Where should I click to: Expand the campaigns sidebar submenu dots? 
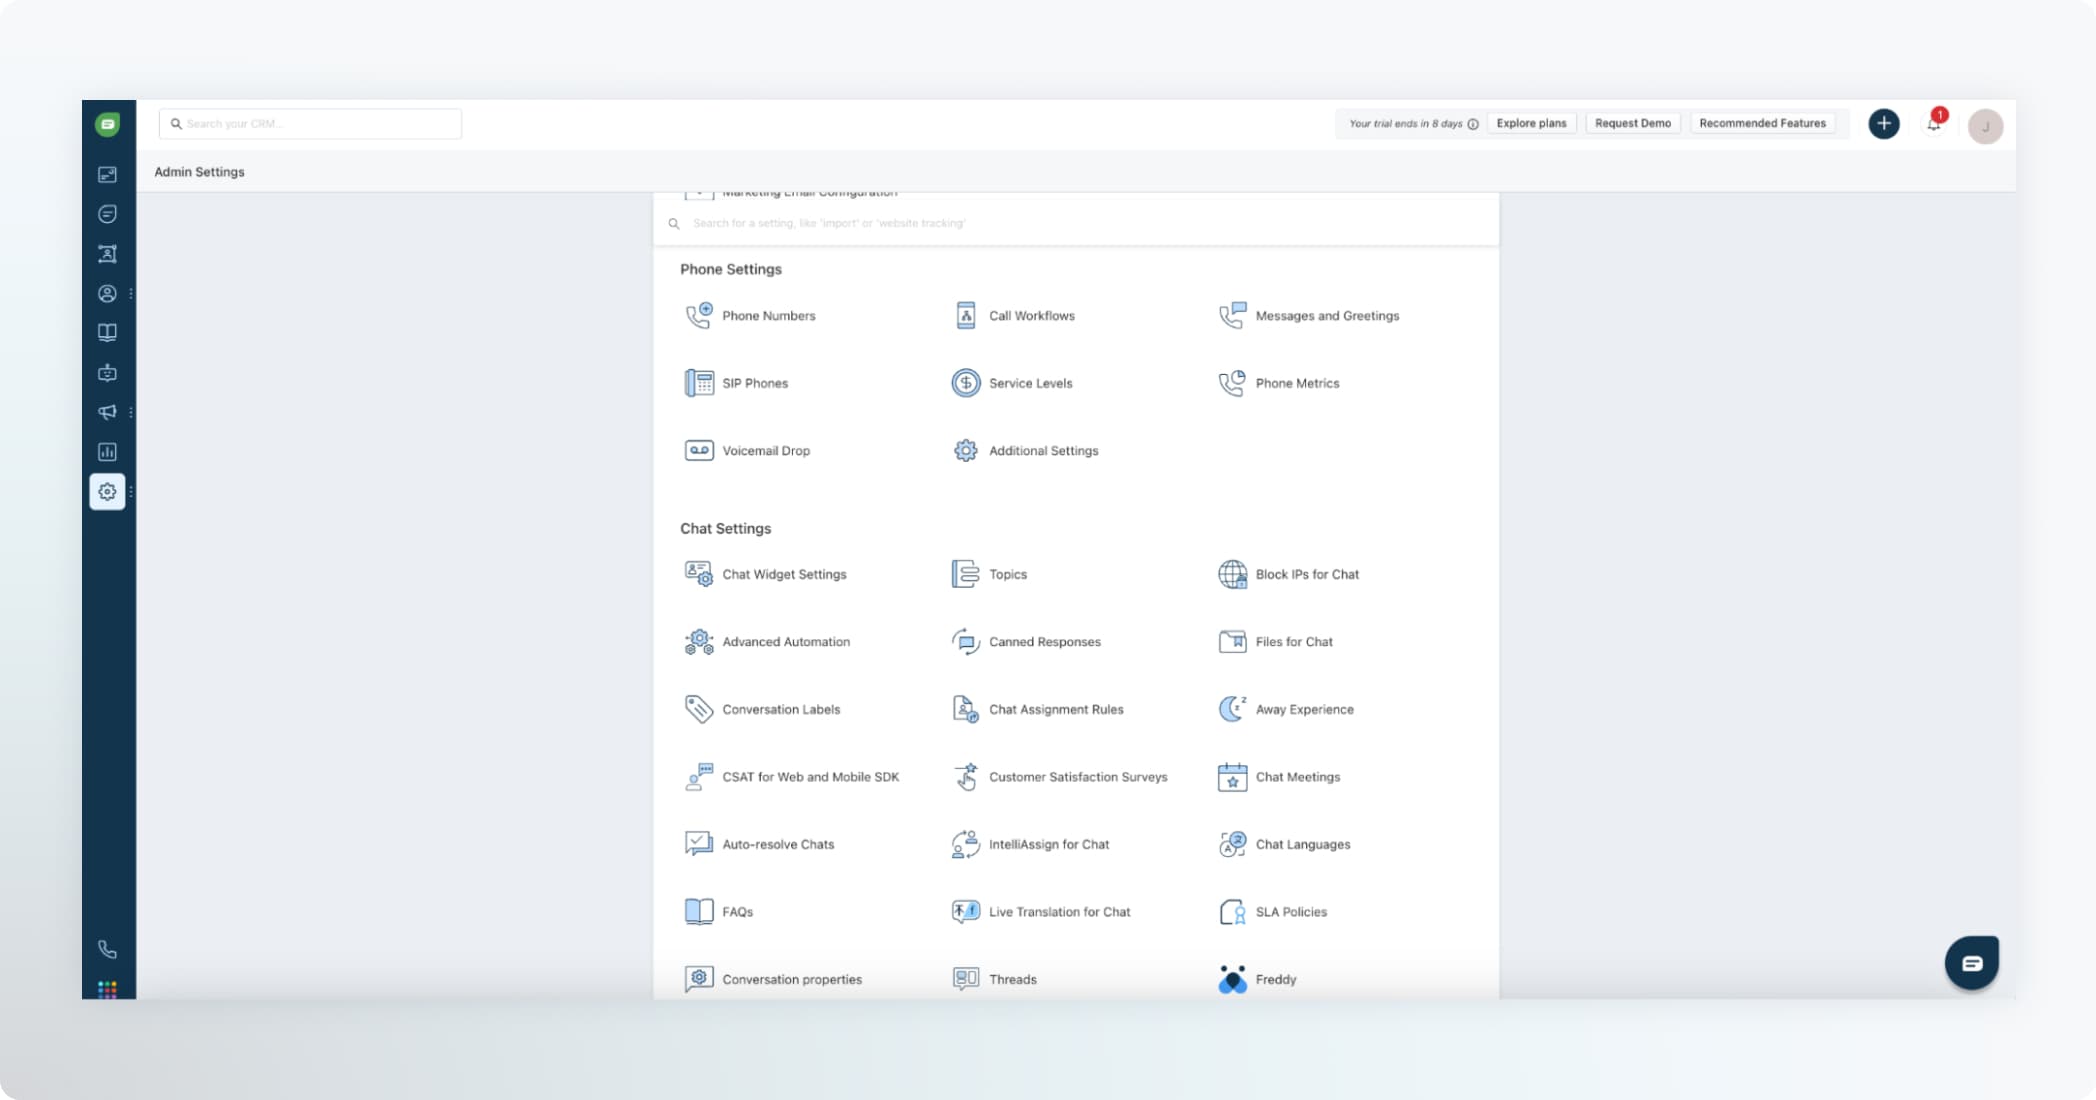tap(131, 412)
